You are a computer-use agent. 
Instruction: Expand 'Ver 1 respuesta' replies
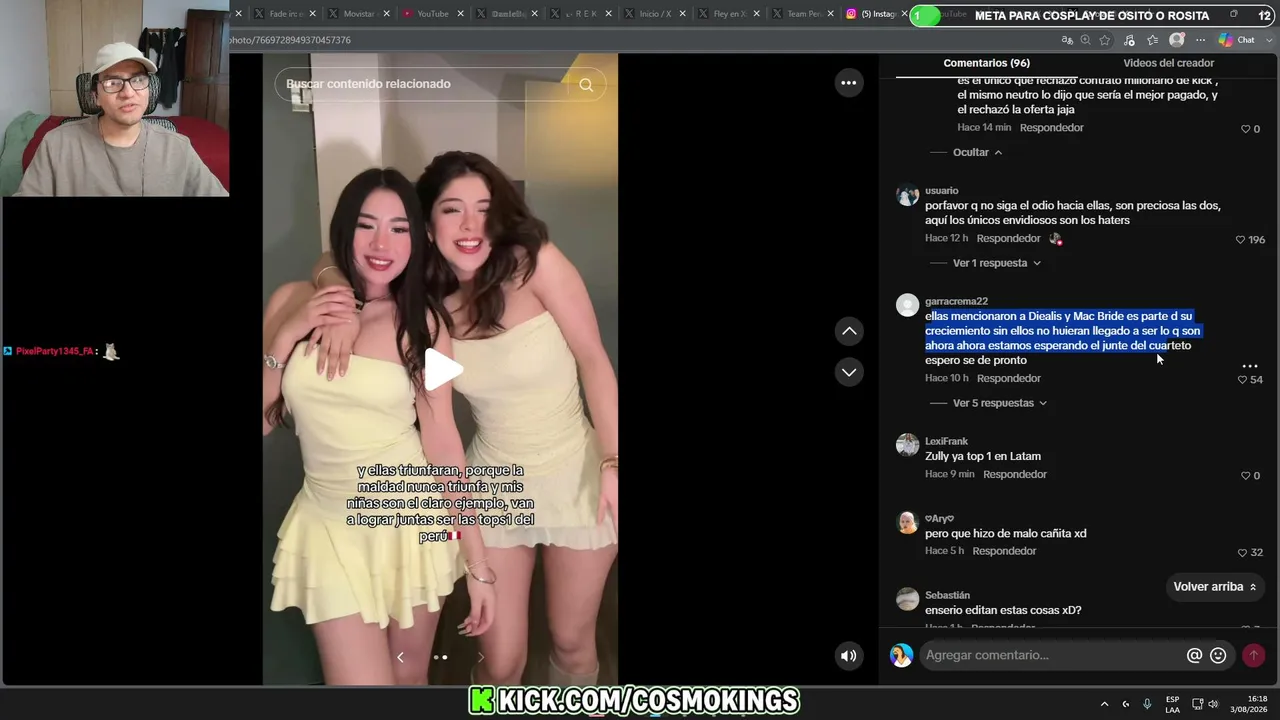point(997,263)
